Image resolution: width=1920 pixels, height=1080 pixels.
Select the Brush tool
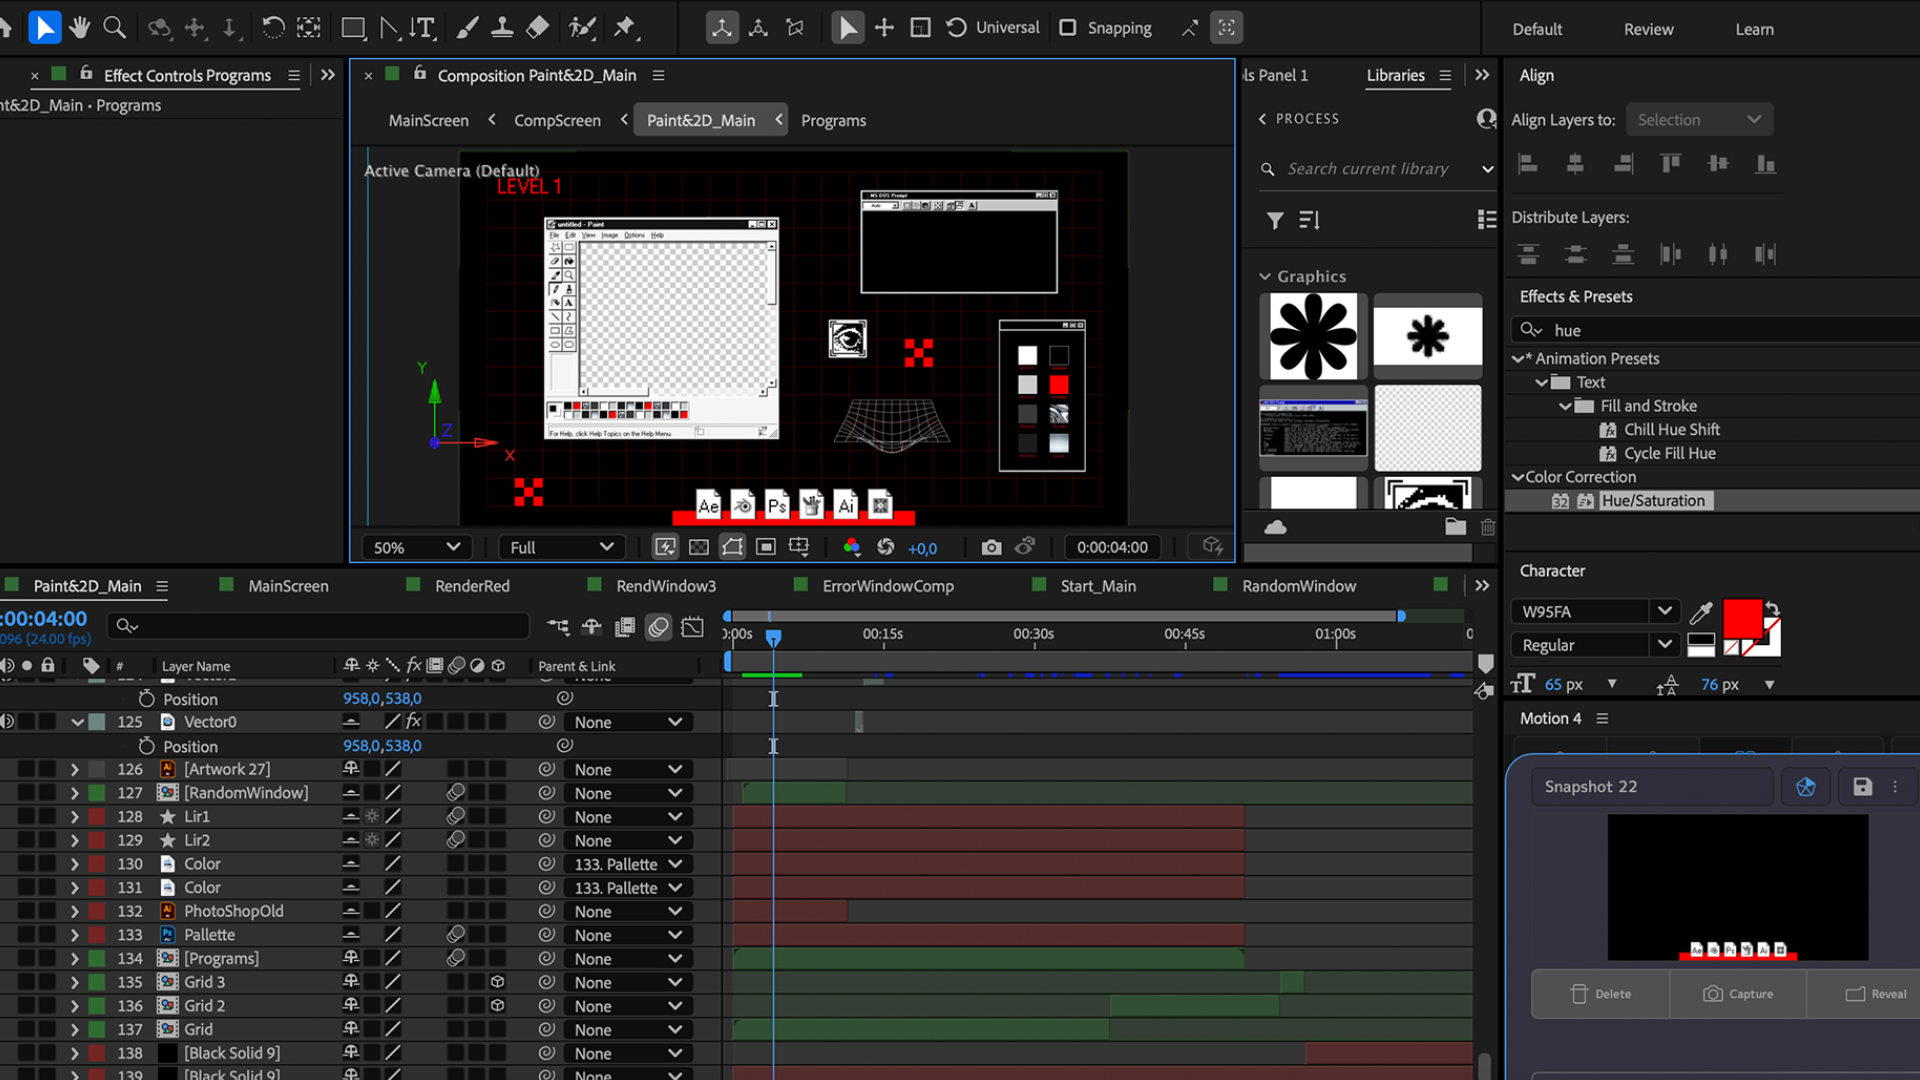tap(467, 27)
